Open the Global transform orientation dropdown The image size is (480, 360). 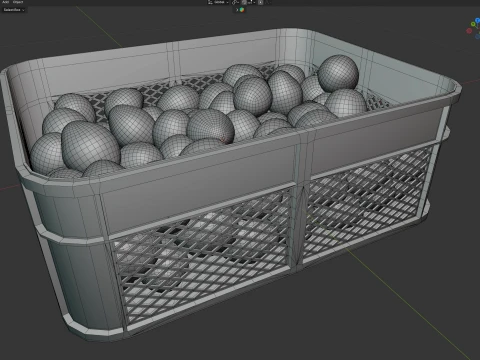coord(218,2)
